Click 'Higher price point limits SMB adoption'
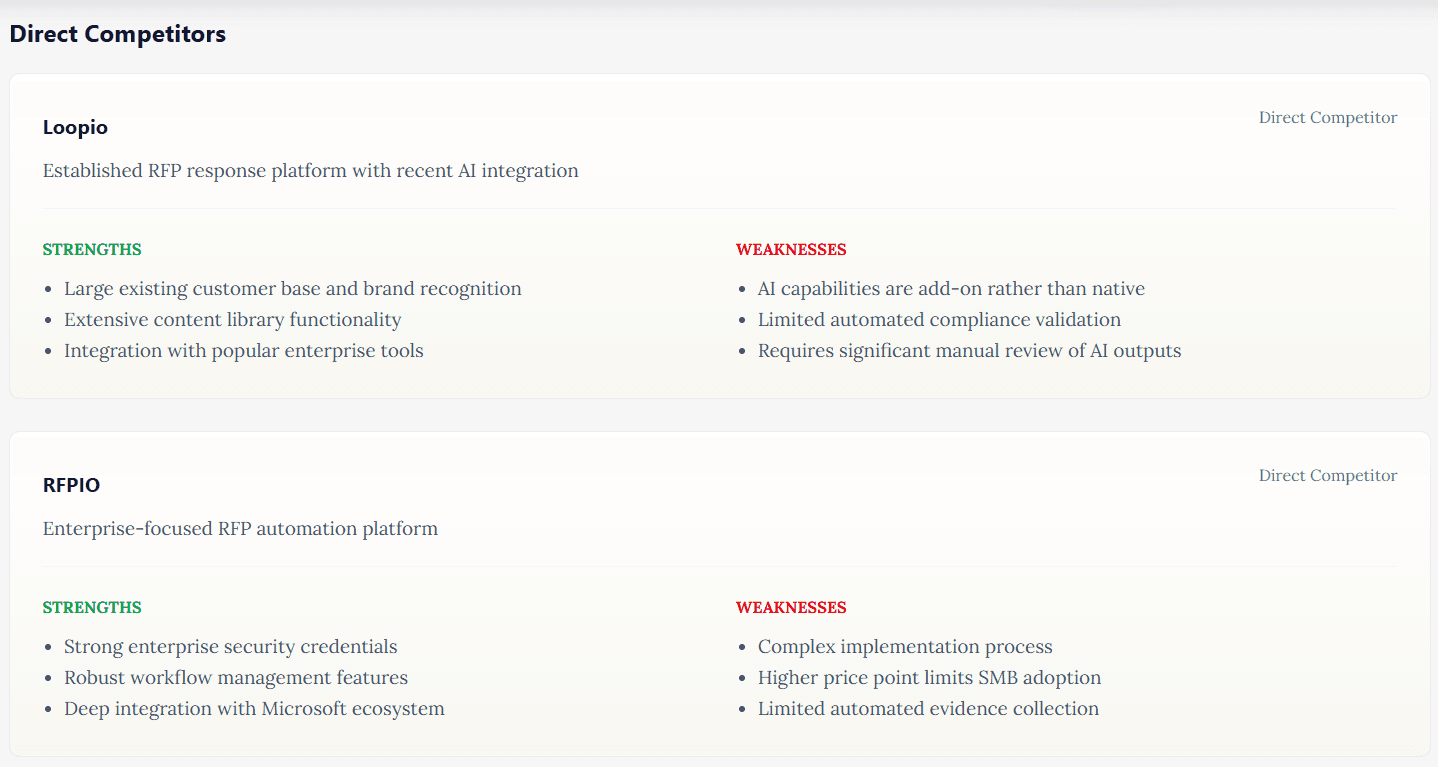The width and height of the screenshot is (1438, 767). (929, 678)
